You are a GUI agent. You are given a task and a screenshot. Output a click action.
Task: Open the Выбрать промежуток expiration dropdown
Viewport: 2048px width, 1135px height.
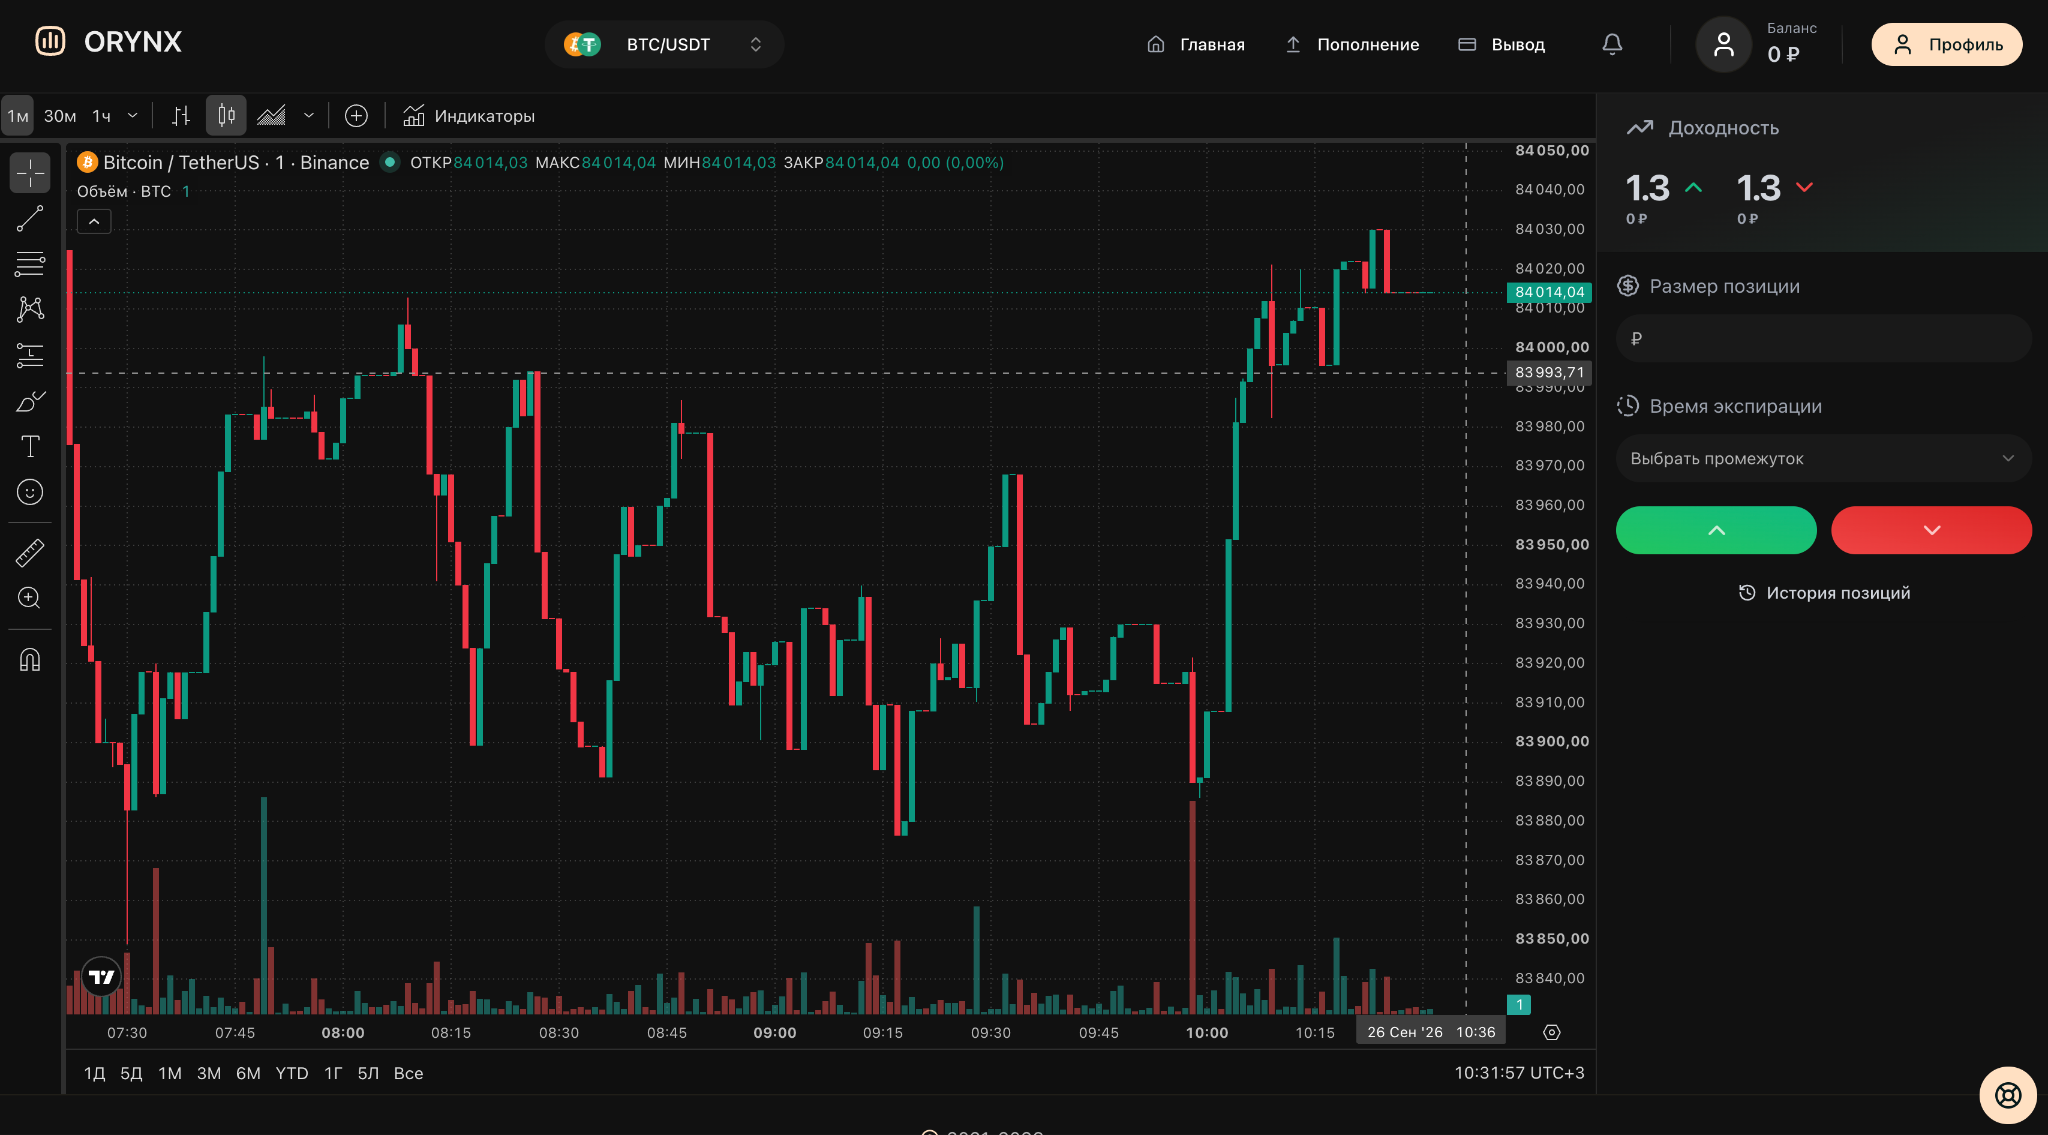pyautogui.click(x=1823, y=458)
